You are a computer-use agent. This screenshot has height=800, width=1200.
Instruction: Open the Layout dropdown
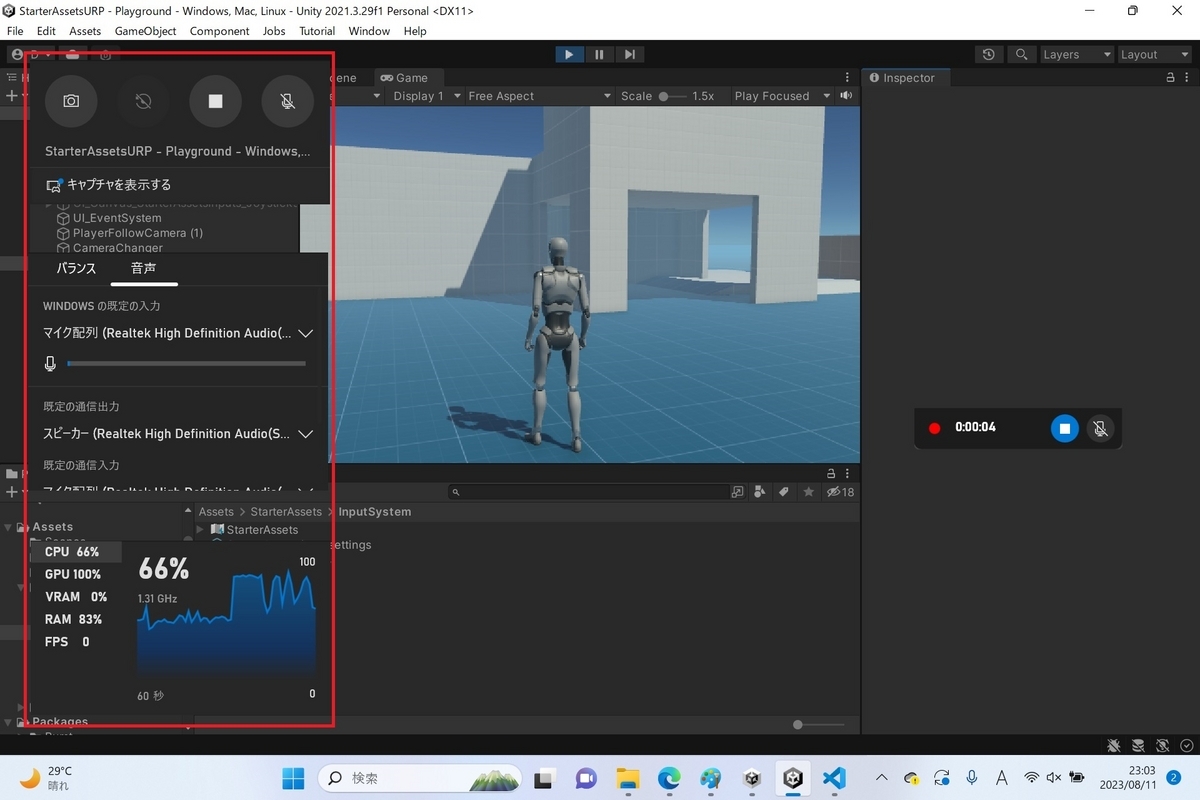[1154, 55]
